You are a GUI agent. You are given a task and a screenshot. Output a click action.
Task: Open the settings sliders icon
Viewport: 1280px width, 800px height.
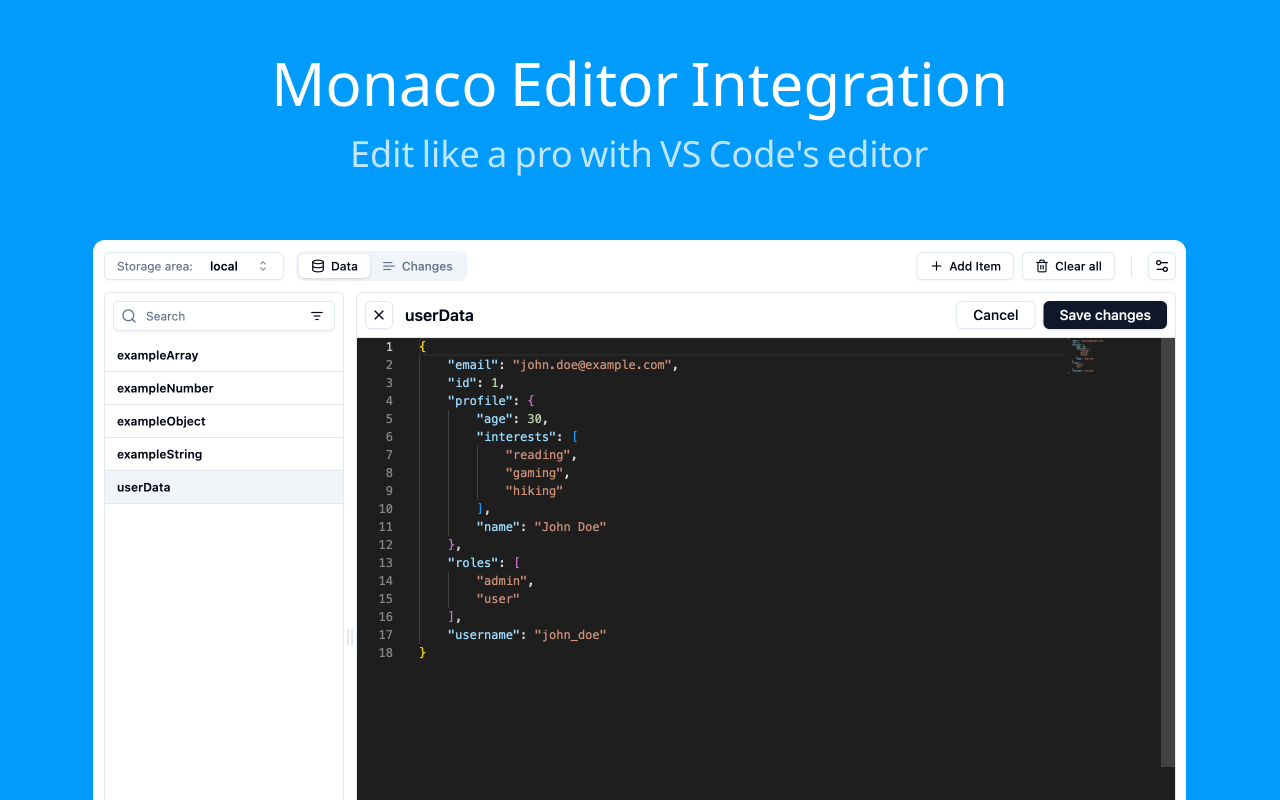[x=1162, y=266]
